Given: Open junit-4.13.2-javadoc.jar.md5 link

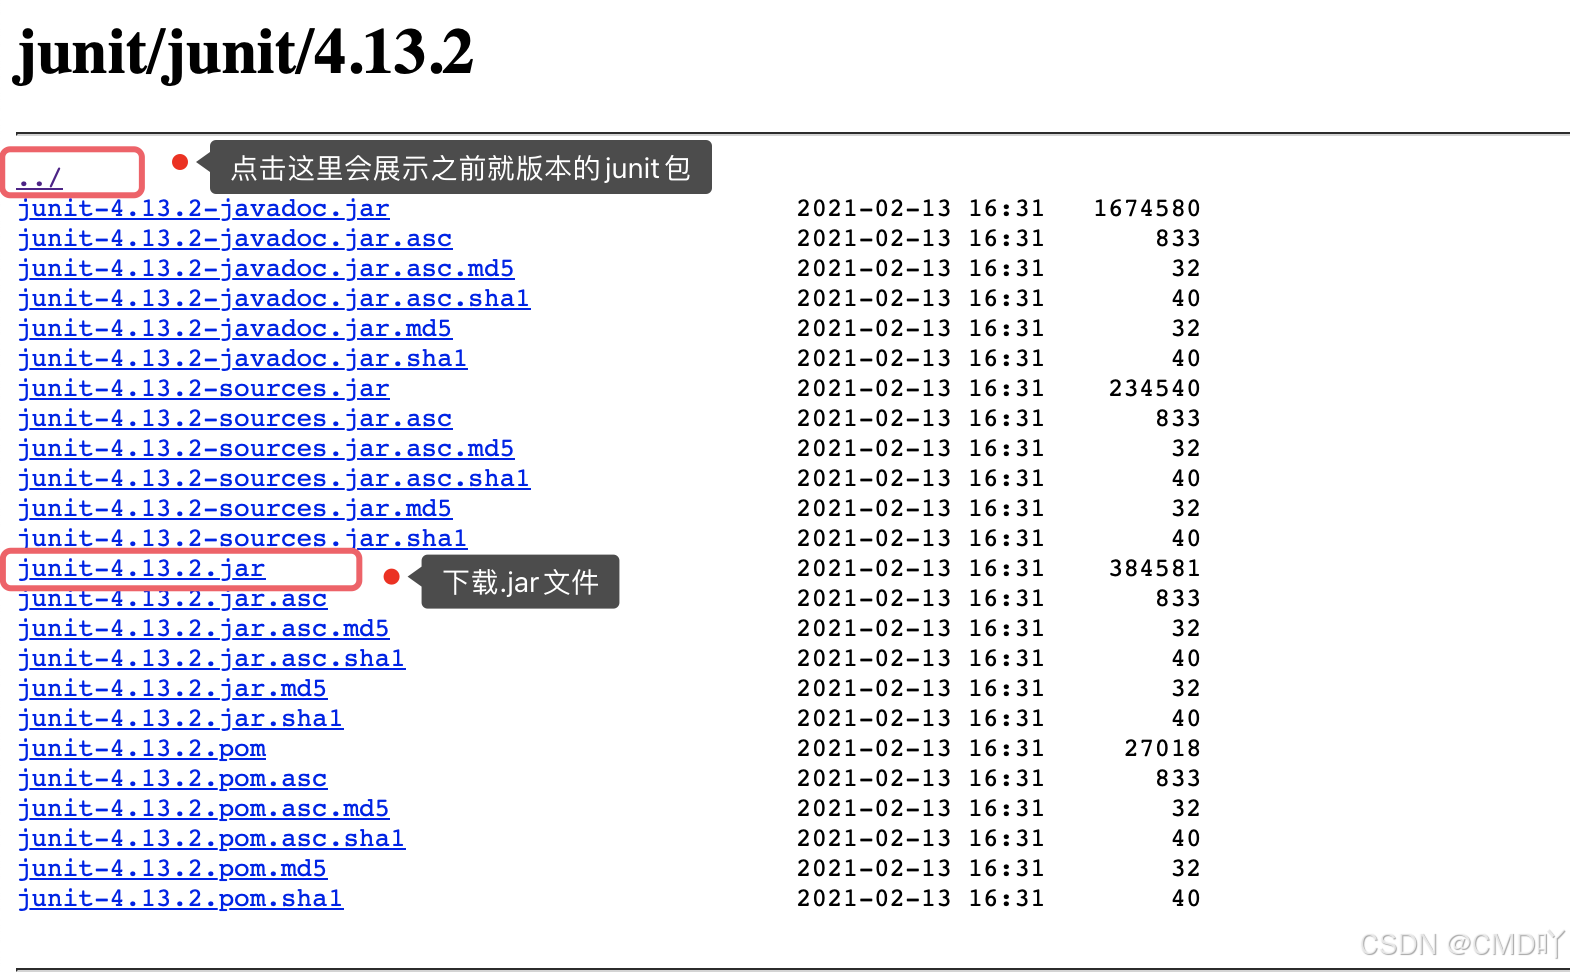Looking at the screenshot, I should coord(235,329).
